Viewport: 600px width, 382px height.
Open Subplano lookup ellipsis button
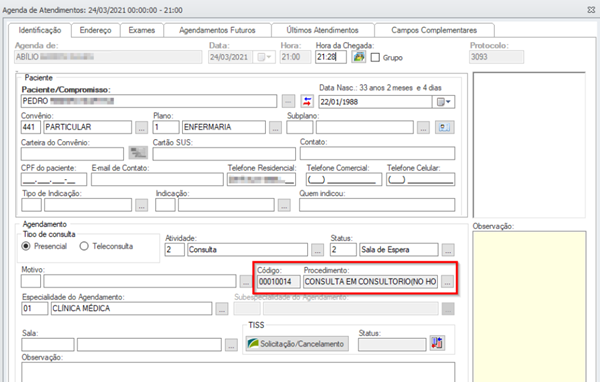tap(423, 127)
